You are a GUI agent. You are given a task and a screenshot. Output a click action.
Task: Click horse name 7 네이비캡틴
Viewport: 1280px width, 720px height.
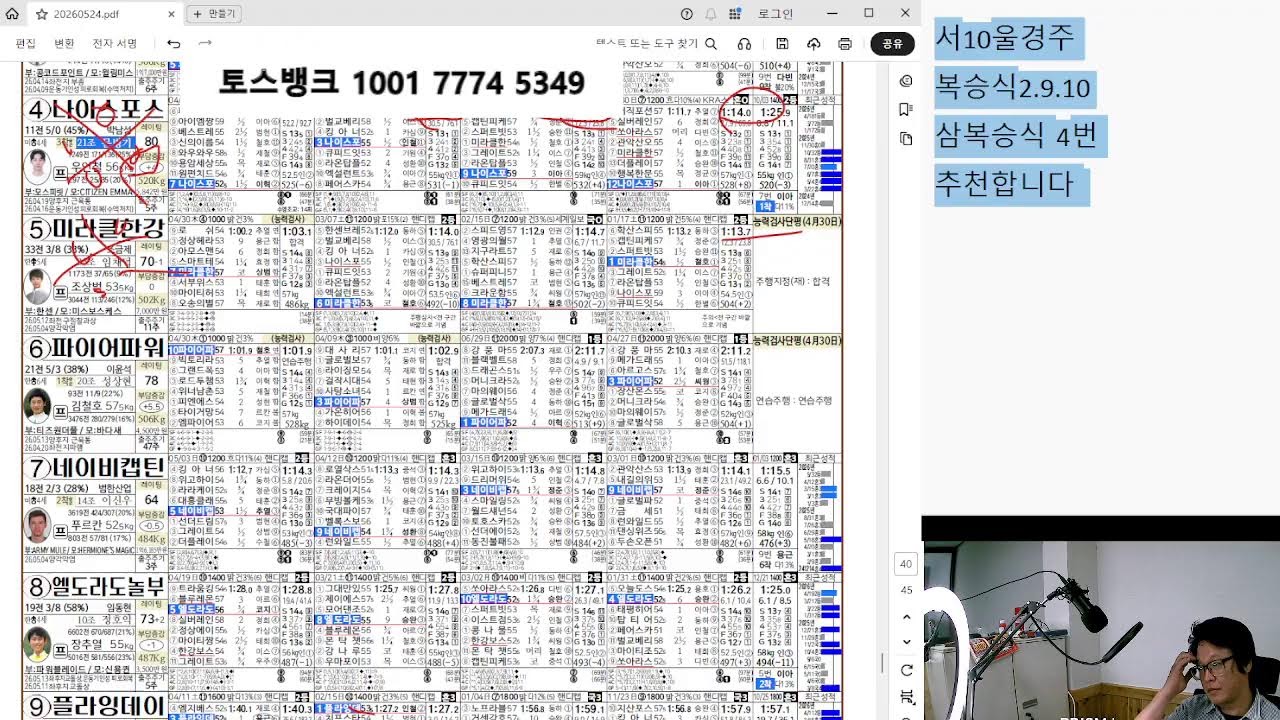pos(95,468)
